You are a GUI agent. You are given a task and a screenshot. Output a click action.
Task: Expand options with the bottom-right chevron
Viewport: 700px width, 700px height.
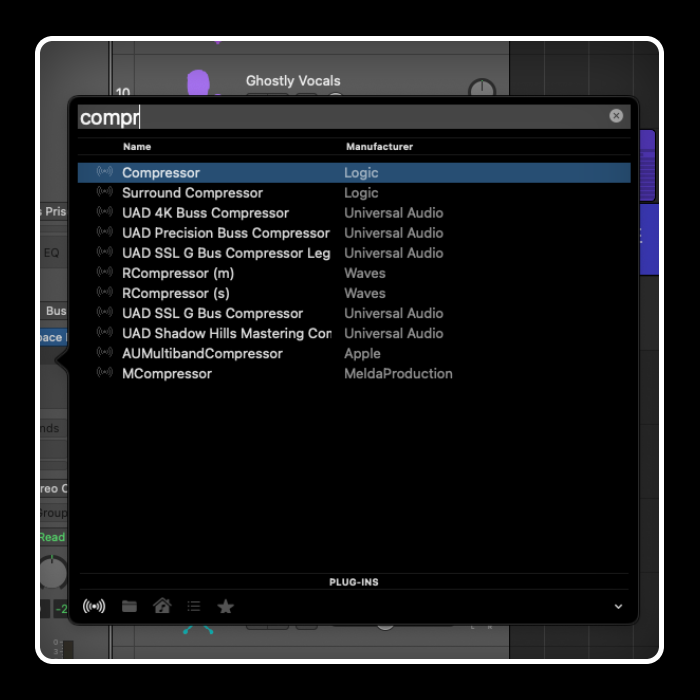pyautogui.click(x=618, y=606)
